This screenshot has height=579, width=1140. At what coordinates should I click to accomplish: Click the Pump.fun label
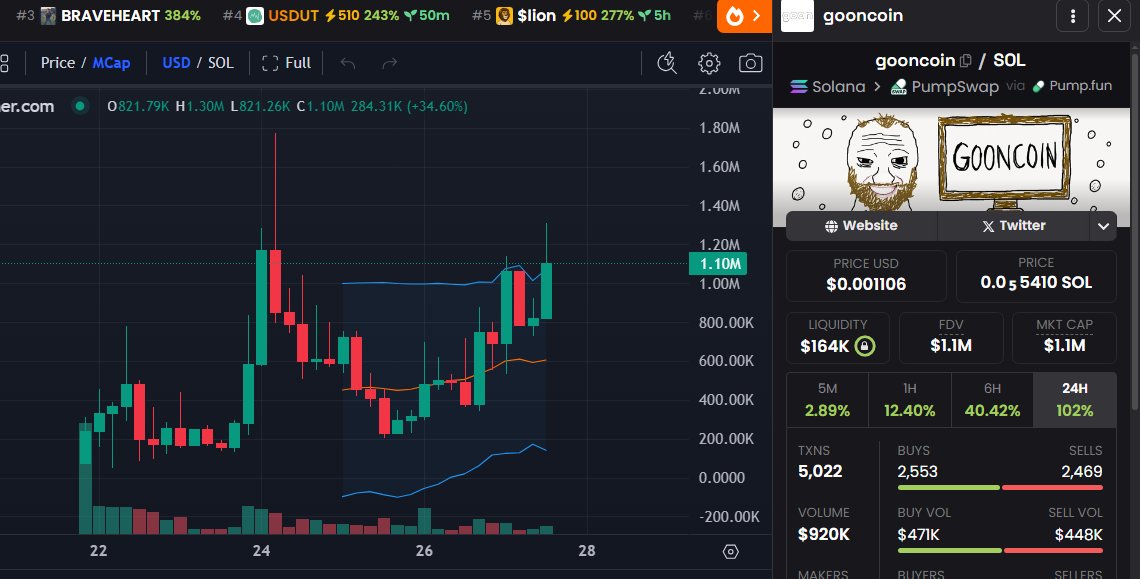click(1080, 86)
